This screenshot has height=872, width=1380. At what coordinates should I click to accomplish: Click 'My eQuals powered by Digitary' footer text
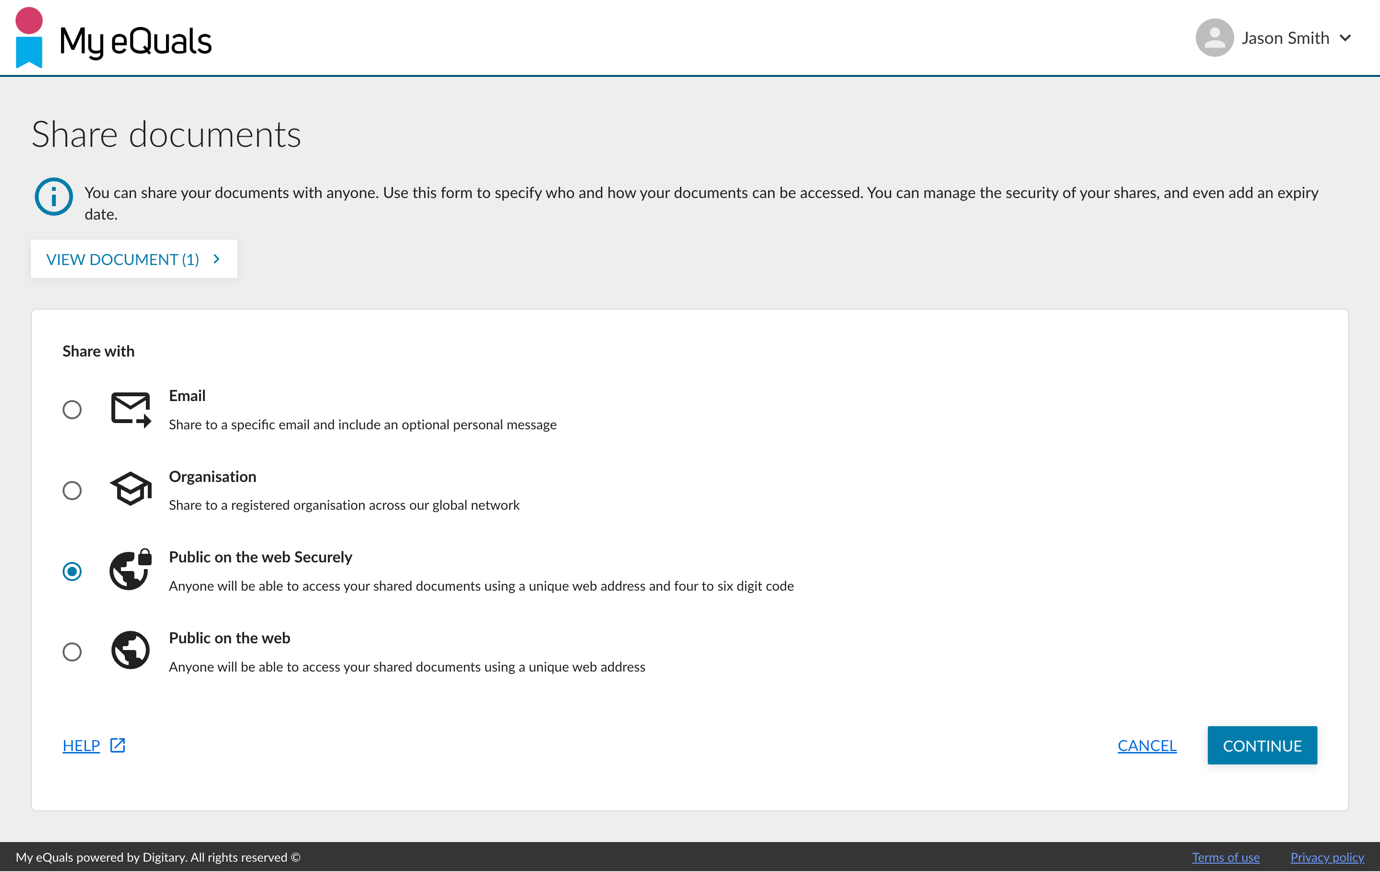(158, 858)
